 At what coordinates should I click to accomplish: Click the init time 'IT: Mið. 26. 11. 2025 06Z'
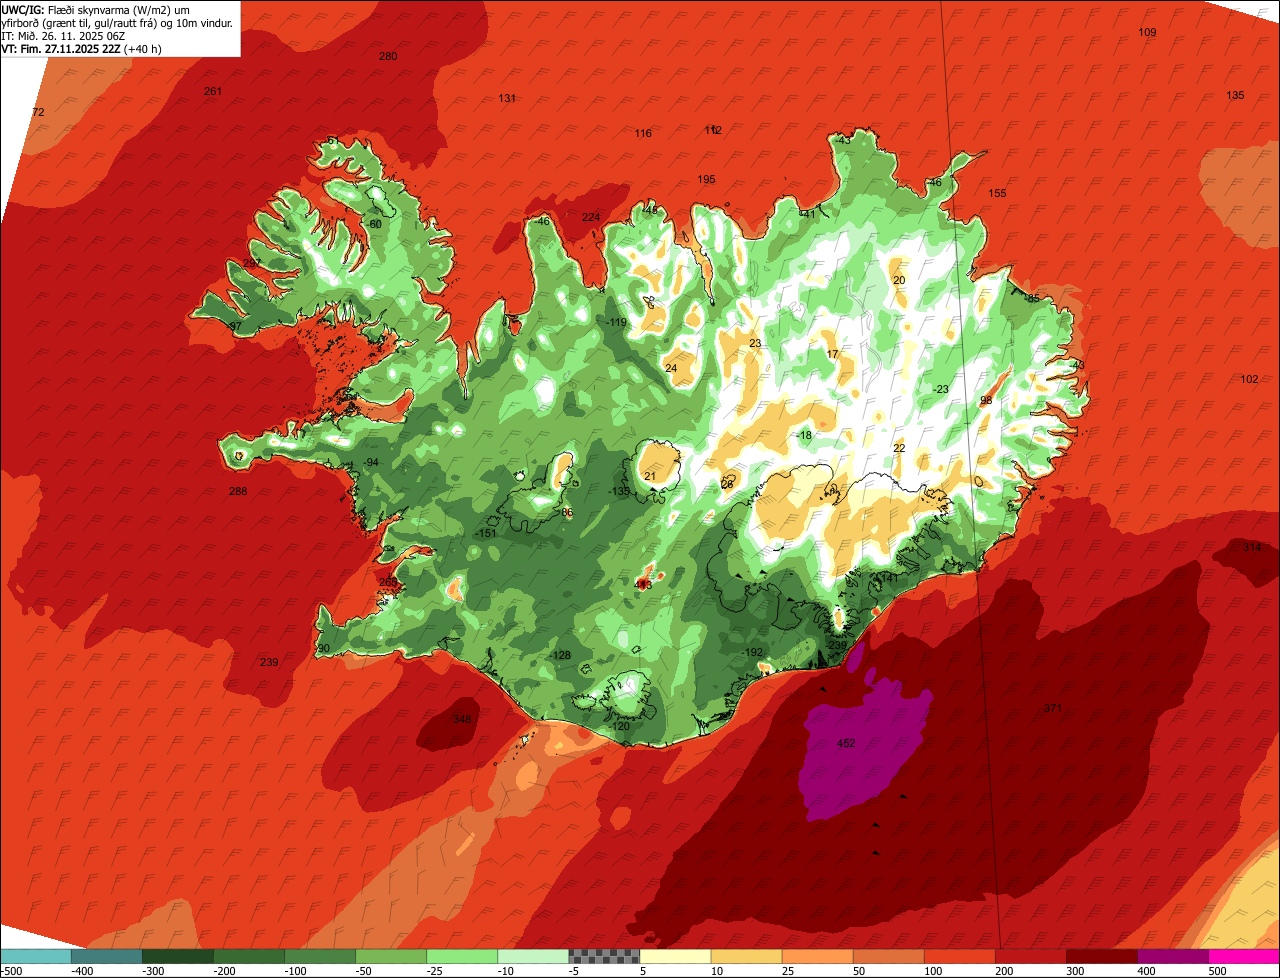62,36
